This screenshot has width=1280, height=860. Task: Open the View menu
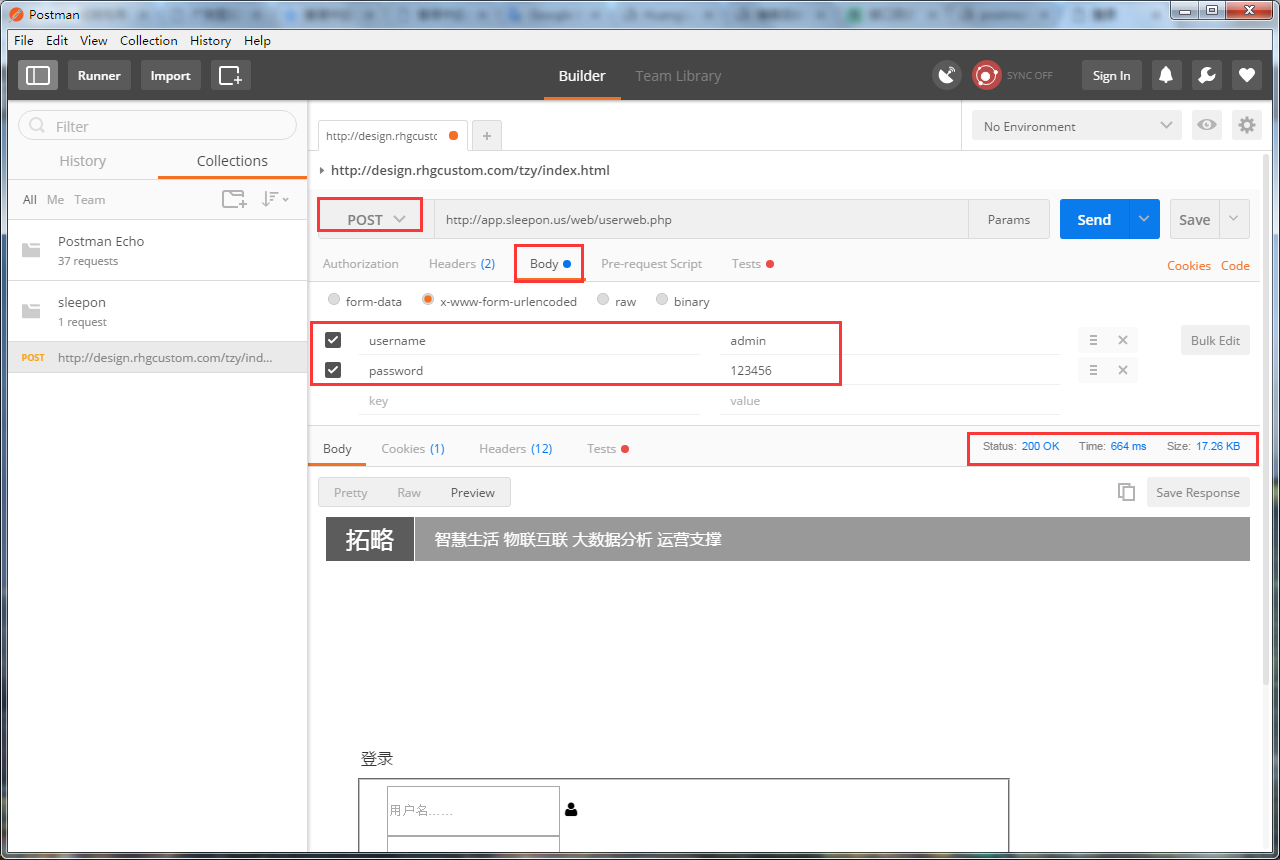point(94,40)
